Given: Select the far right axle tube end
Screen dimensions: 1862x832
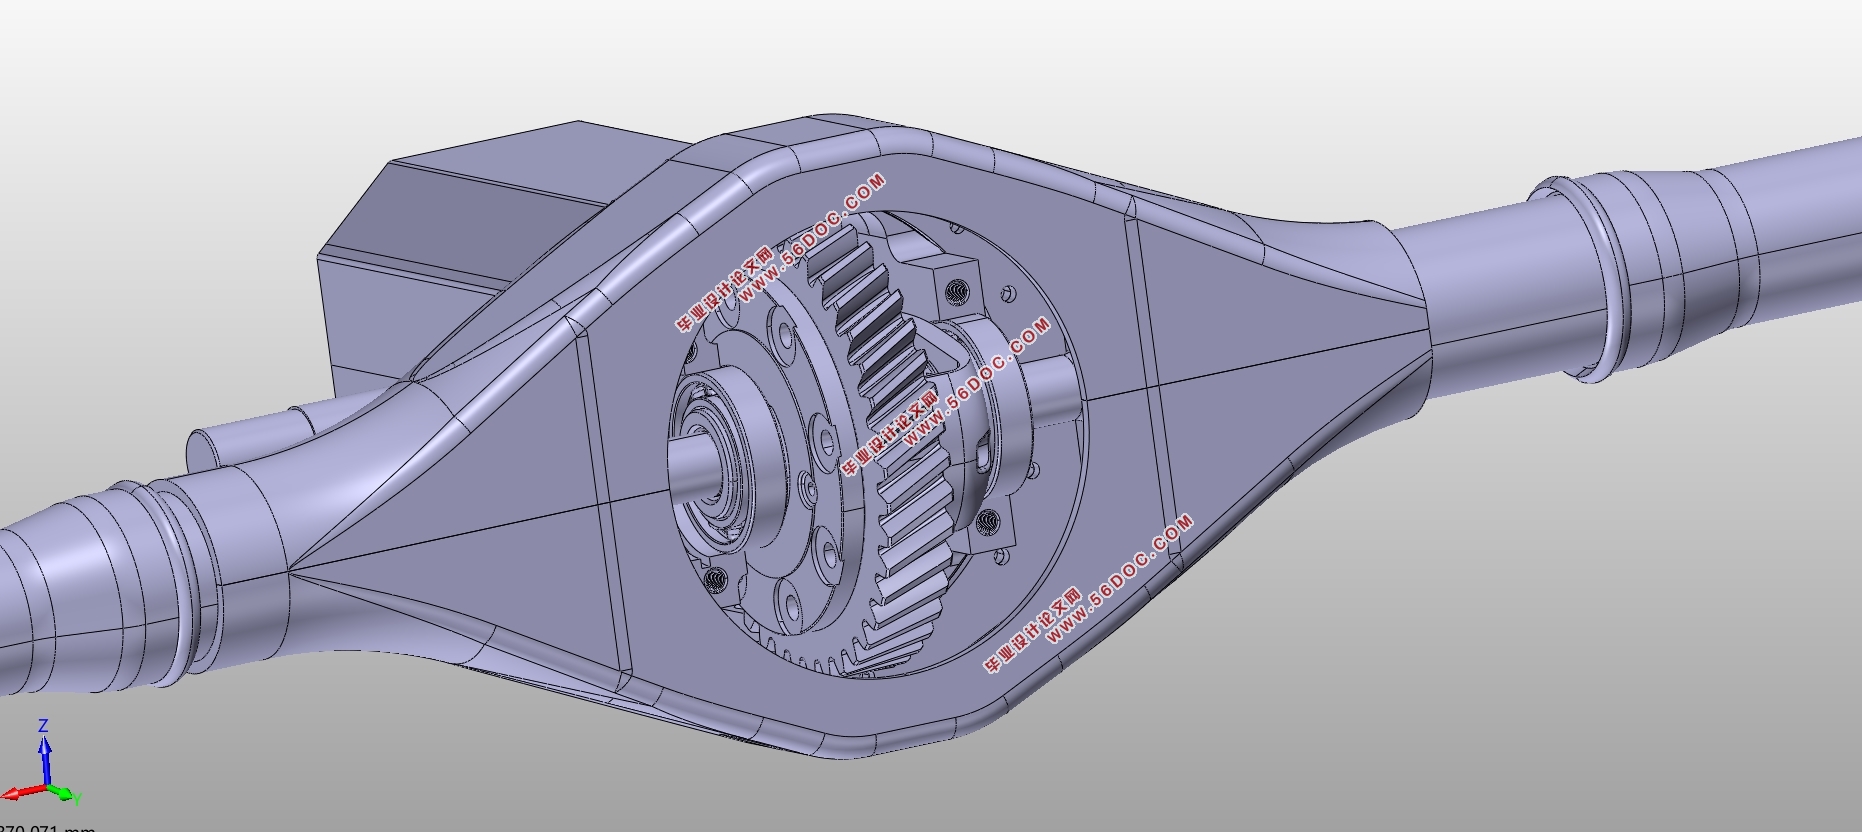Looking at the screenshot, I should 1800,210.
